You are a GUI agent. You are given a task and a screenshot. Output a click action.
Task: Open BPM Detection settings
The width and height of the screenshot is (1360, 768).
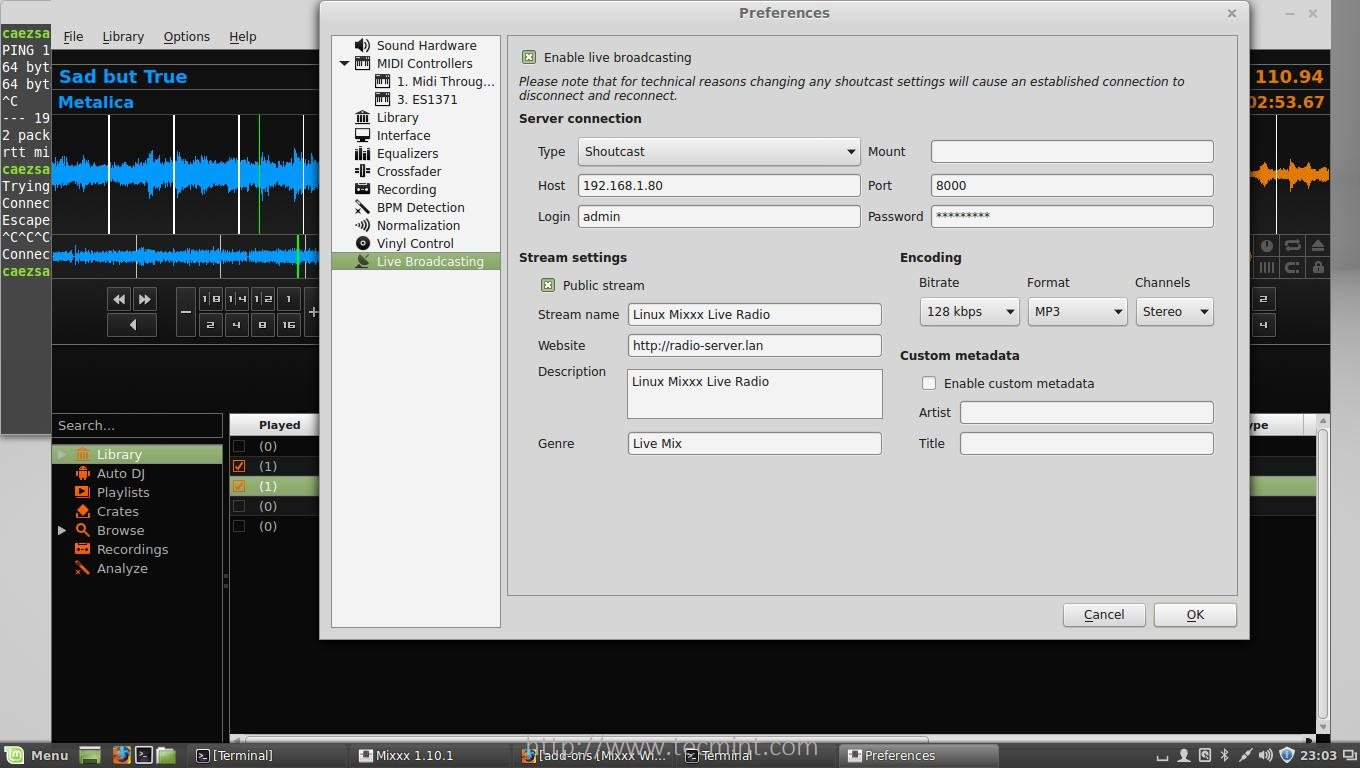pyautogui.click(x=419, y=207)
